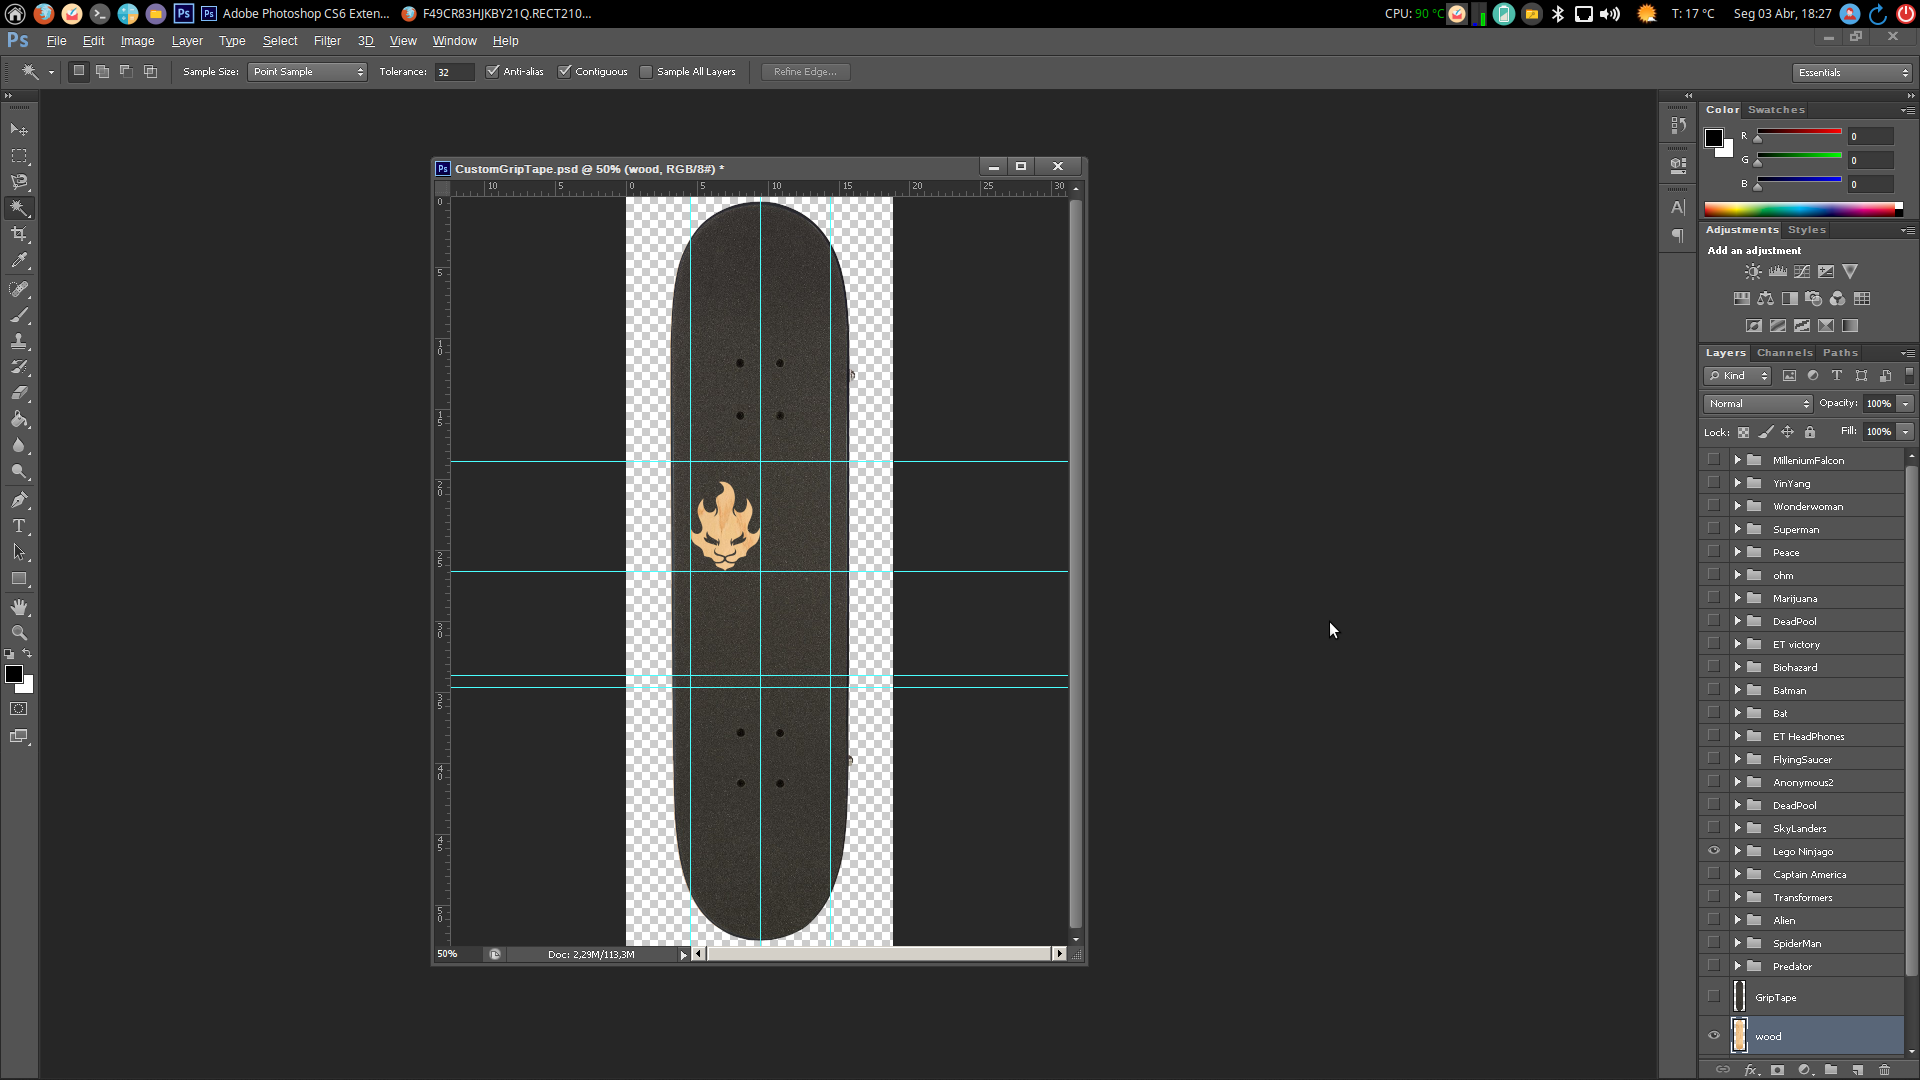Select the Healing Brush tool
The width and height of the screenshot is (1920, 1080).
click(x=19, y=289)
